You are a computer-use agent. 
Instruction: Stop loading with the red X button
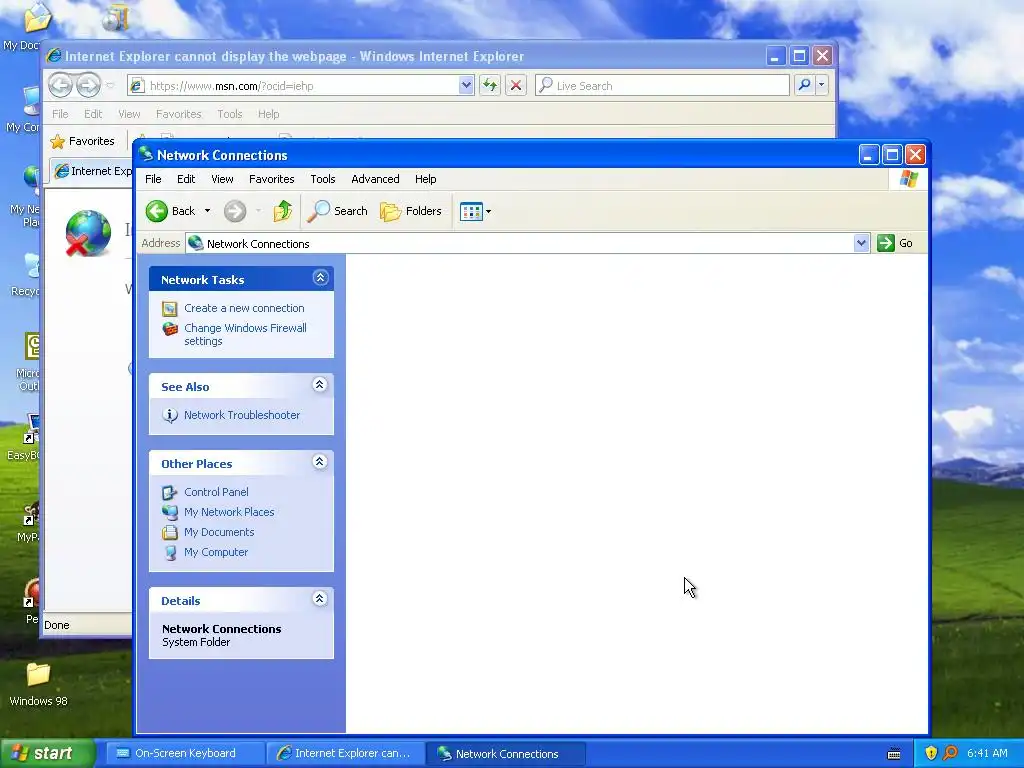coord(516,85)
